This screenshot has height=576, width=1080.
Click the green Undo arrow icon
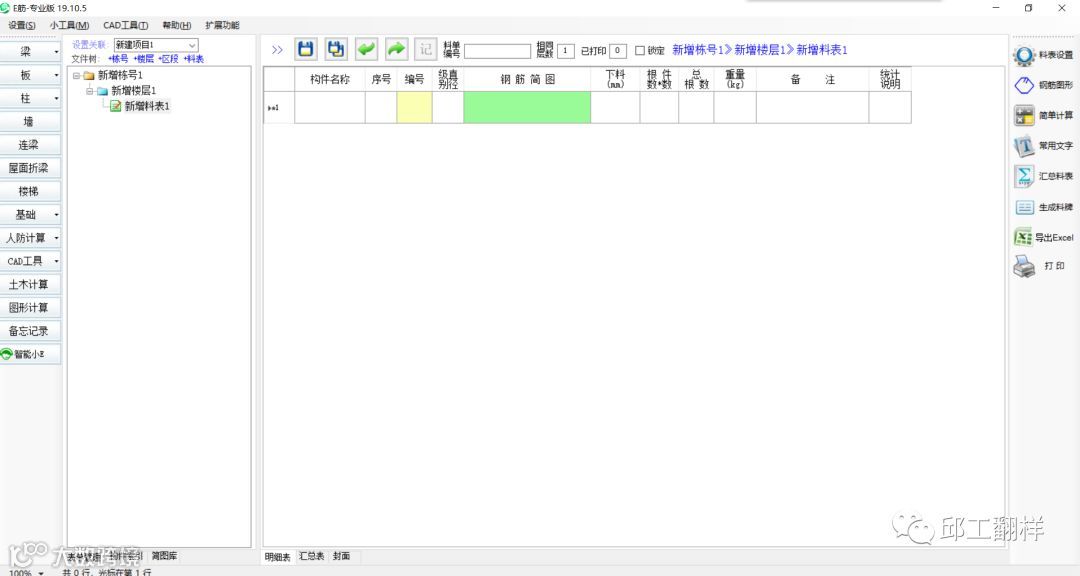[x=366, y=49]
